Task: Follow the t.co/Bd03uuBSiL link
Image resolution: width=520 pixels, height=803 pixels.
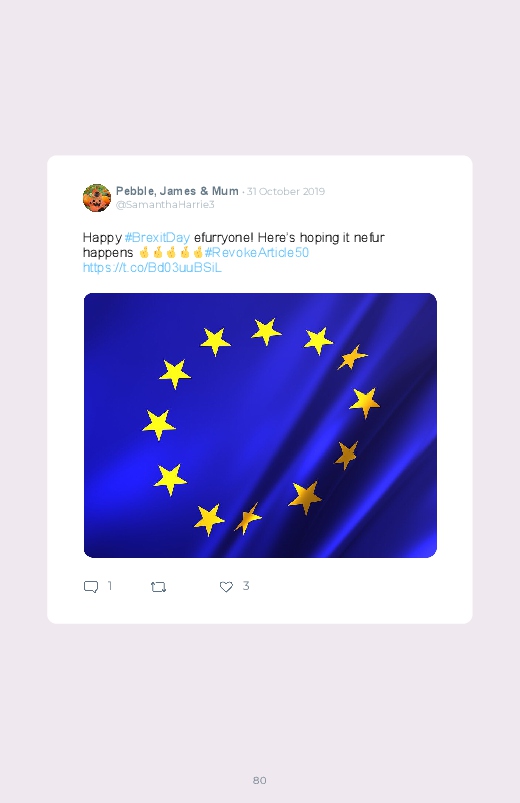Action: (x=152, y=268)
